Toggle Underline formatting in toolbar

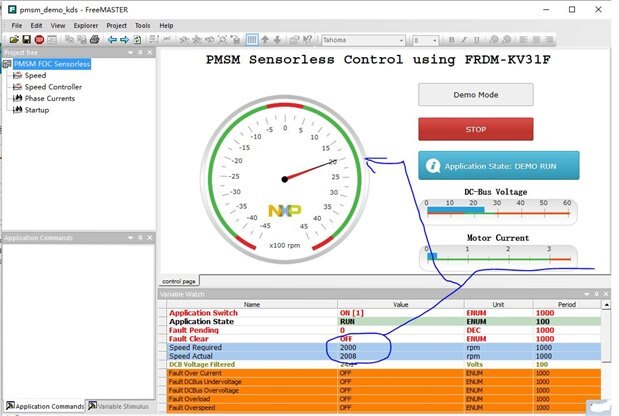tap(476, 39)
